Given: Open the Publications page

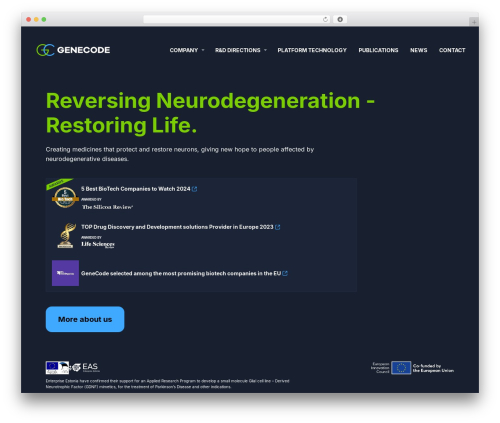Looking at the screenshot, I should click(378, 50).
